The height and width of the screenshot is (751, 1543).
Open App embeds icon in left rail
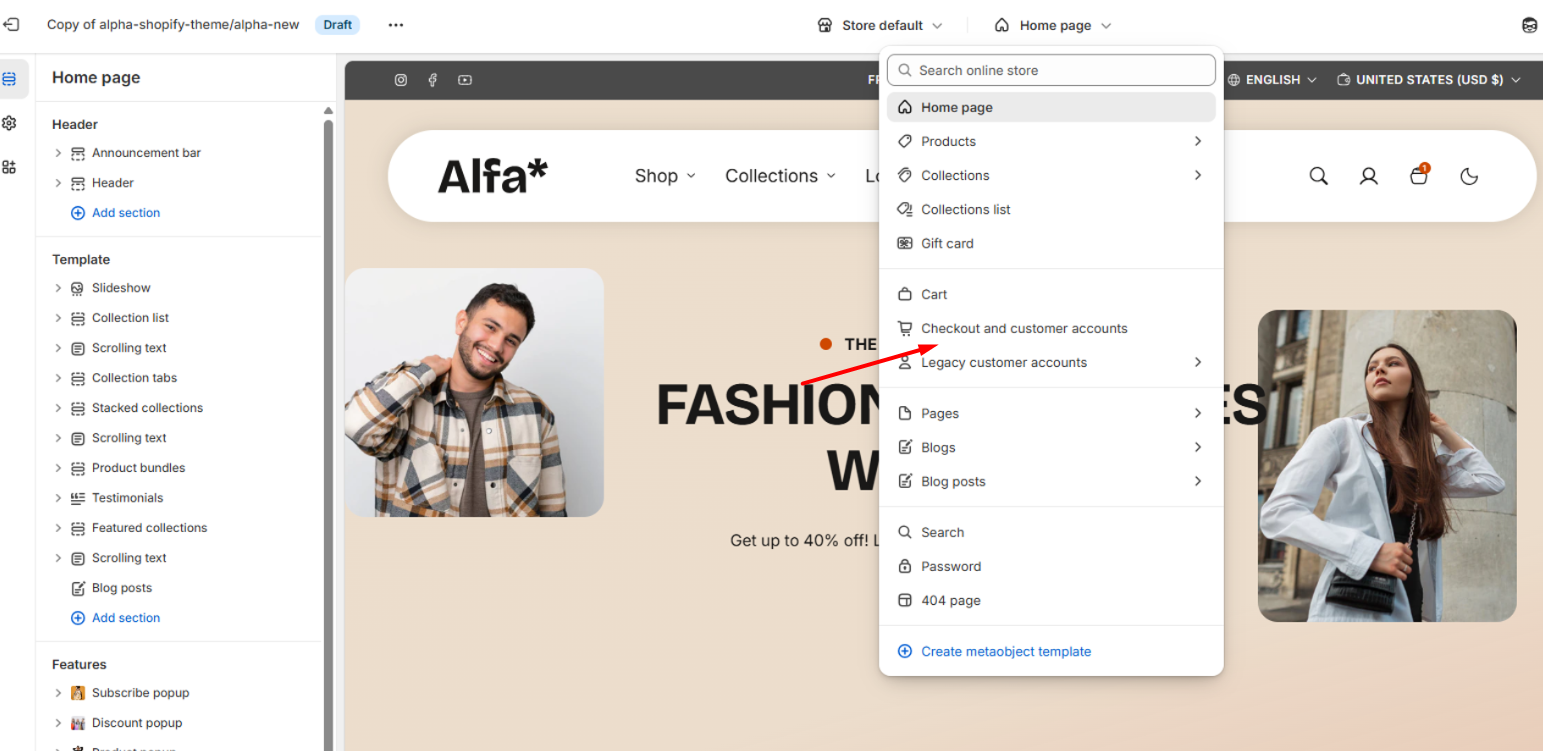[x=9, y=167]
